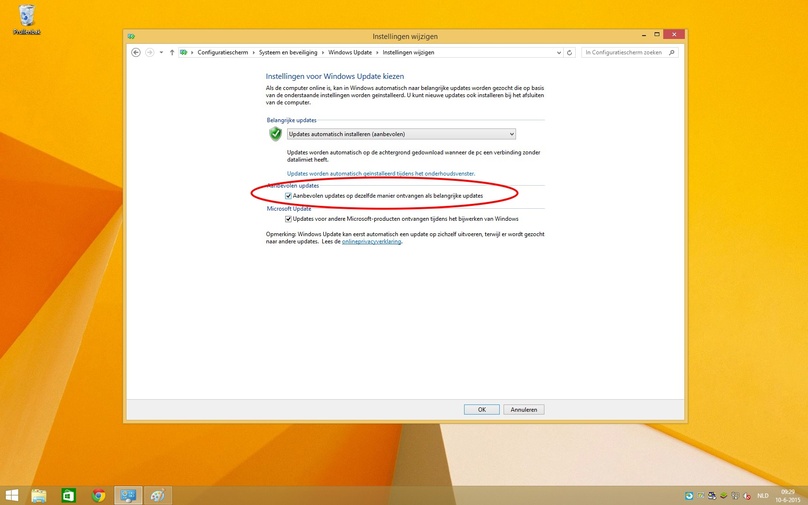This screenshot has height=505, width=808.
Task: Click Instellingen wijzigen breadcrumb item
Action: tap(408, 52)
